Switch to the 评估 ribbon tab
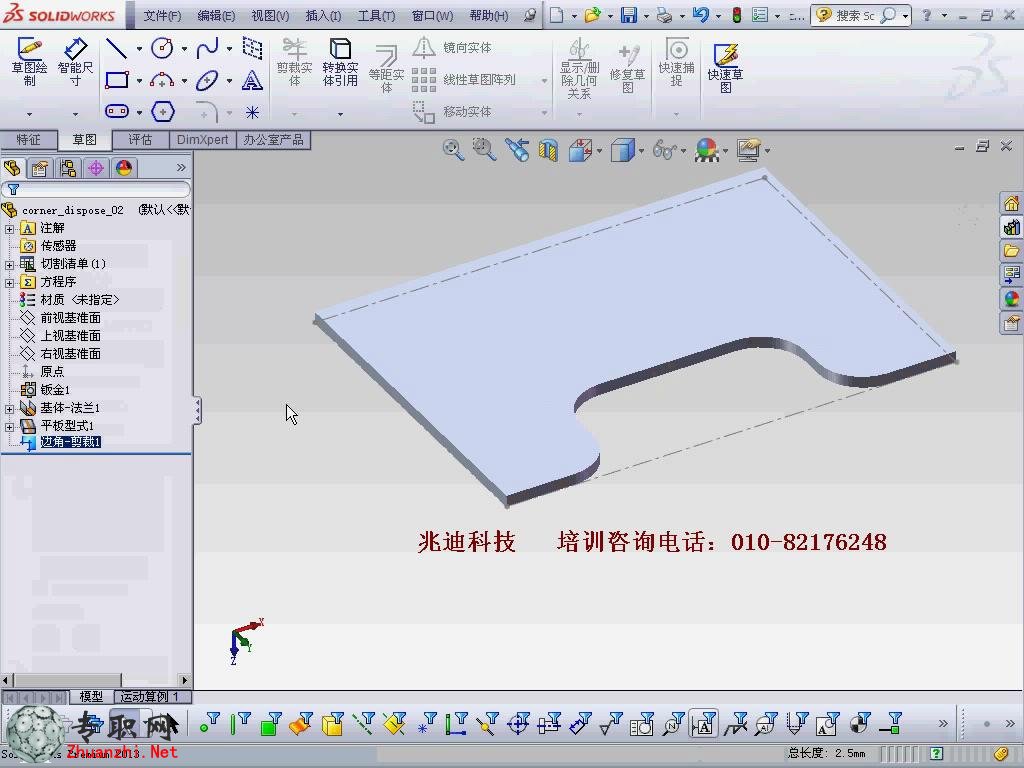Screen dimensions: 1024x768 (140, 140)
